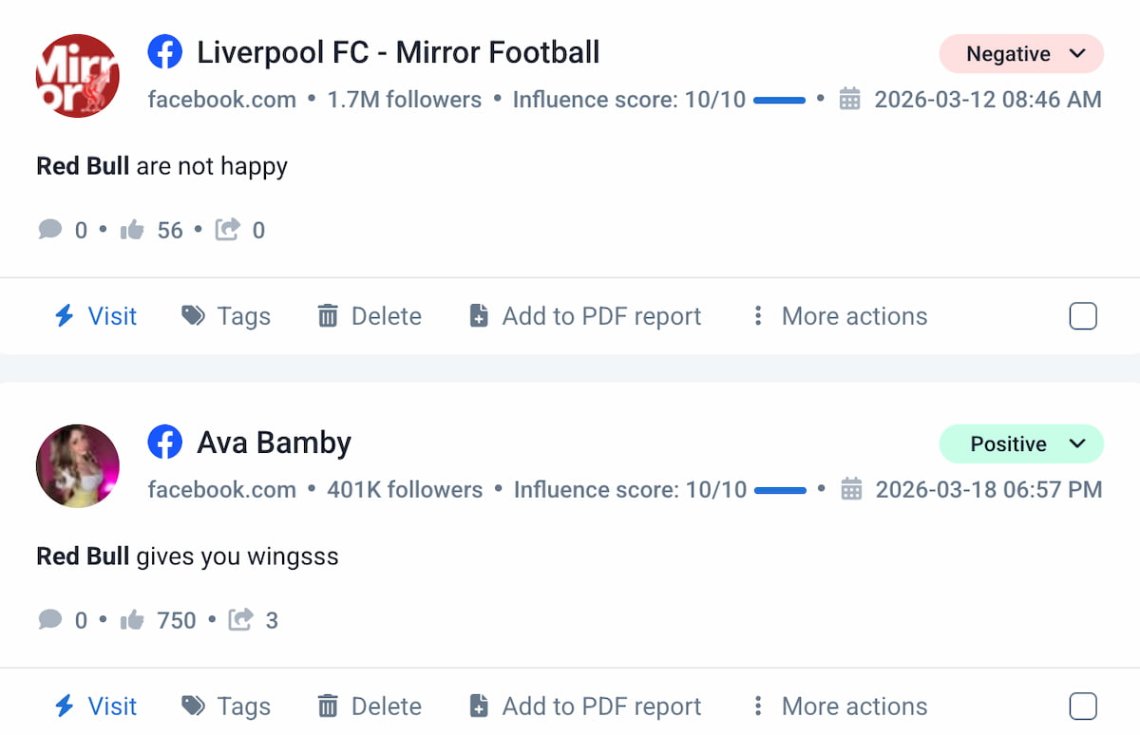This screenshot has width=1140, height=735.
Task: Open Ava Bamby's profile picture thumbnail
Action: tap(77, 466)
